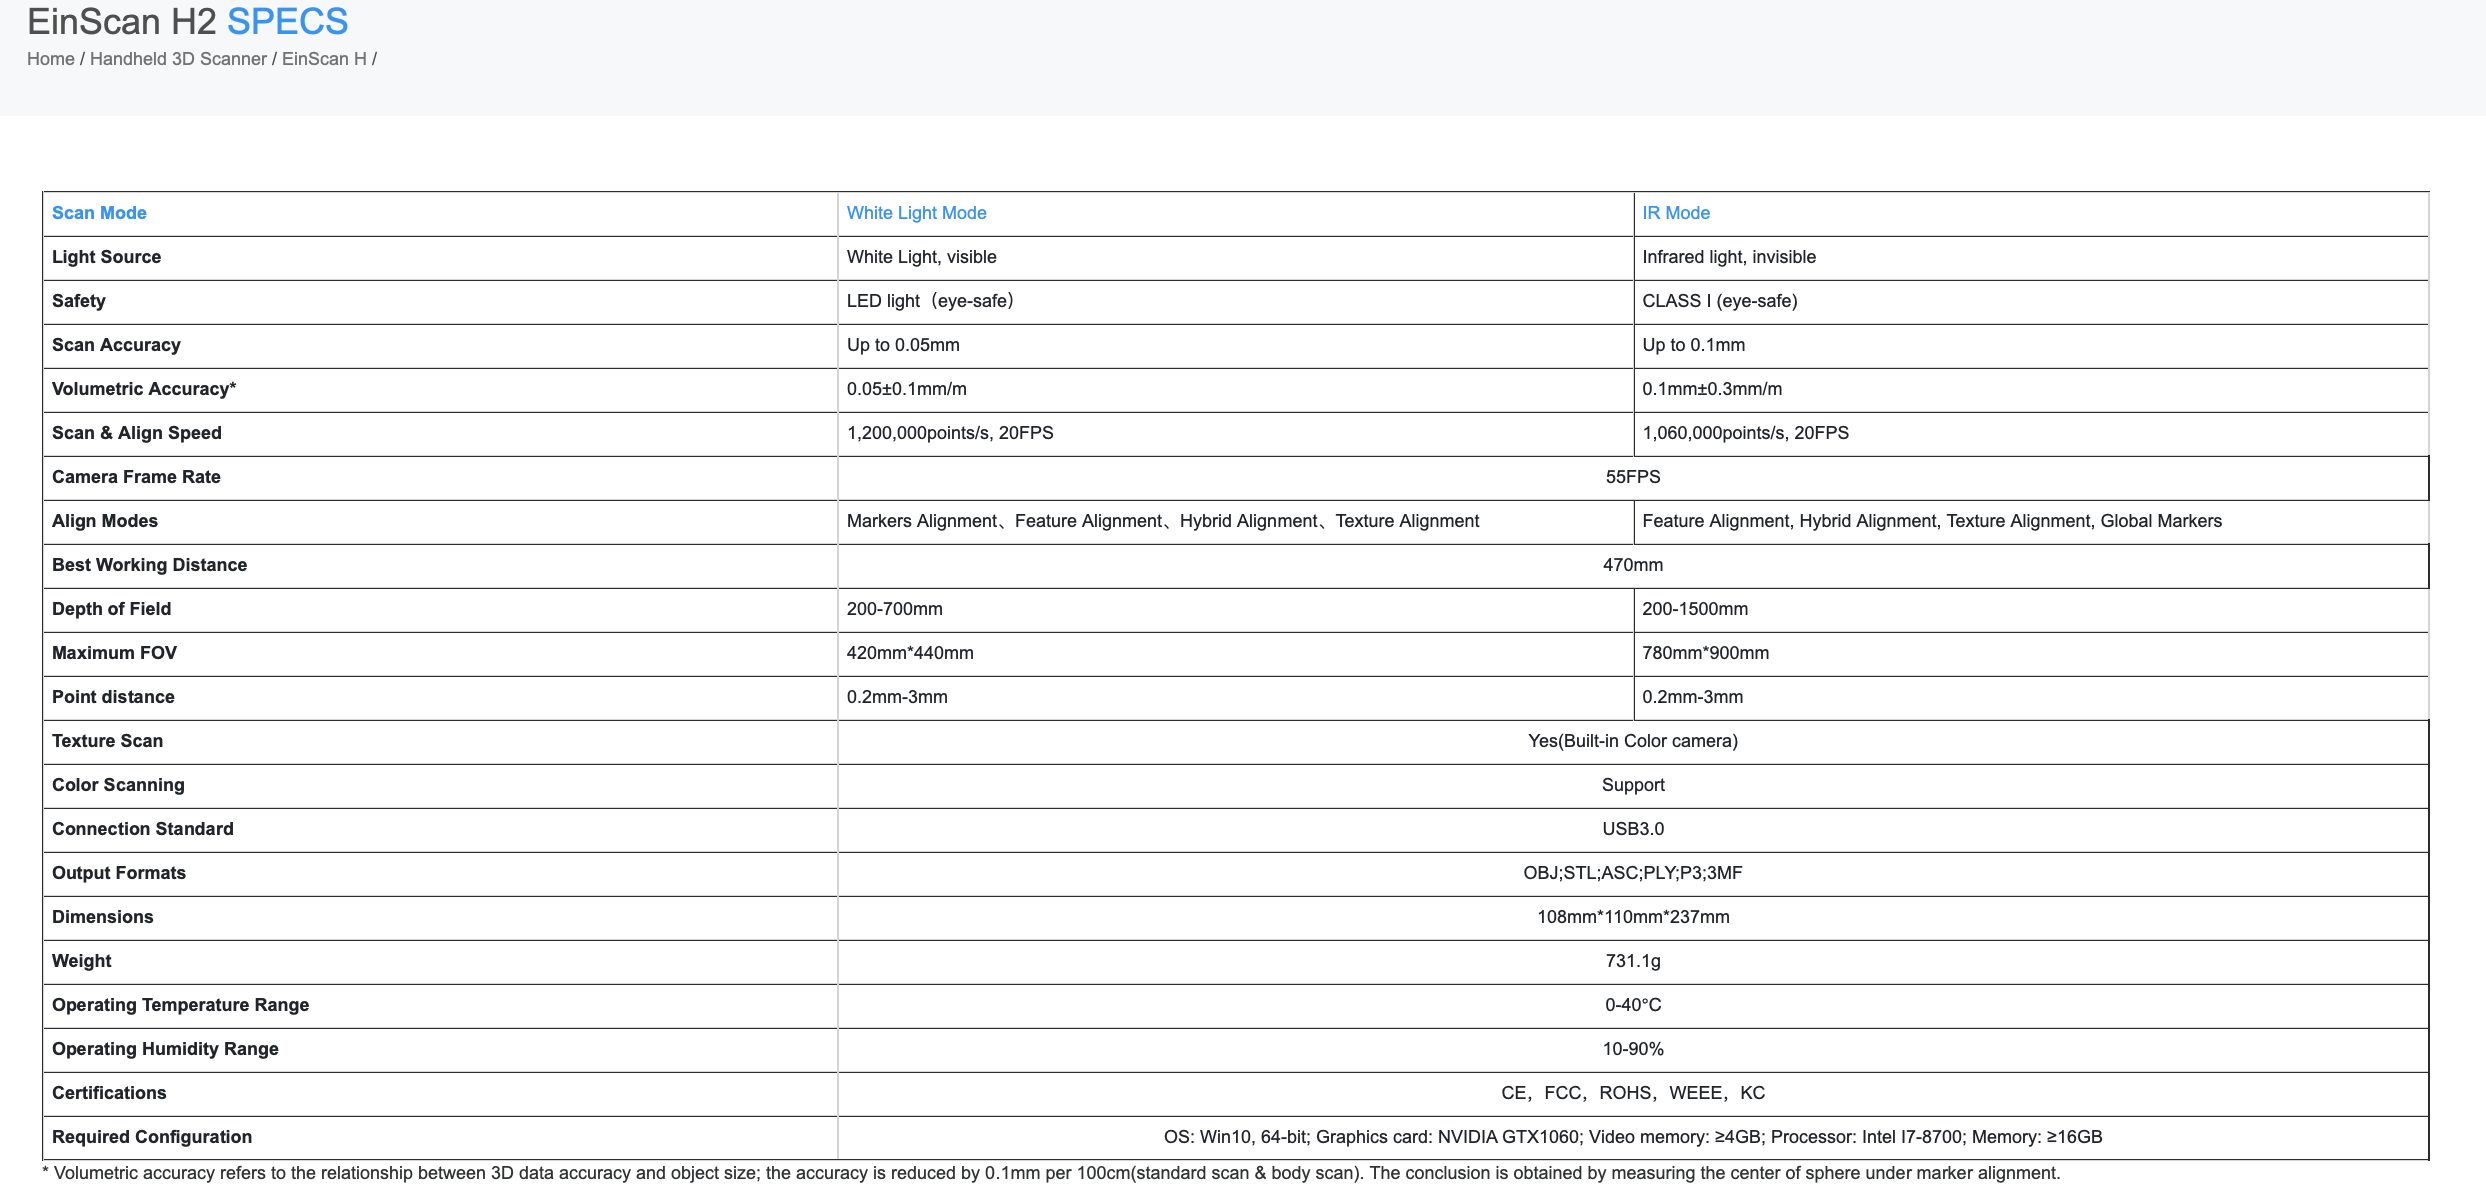Click the 'USB3.0' value

(1633, 829)
